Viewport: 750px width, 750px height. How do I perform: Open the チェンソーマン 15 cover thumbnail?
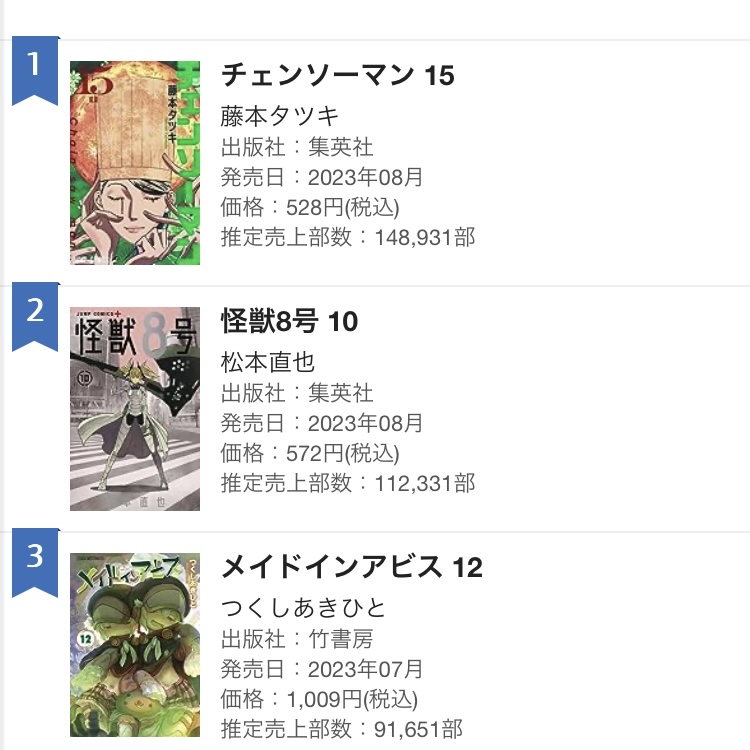click(x=135, y=163)
